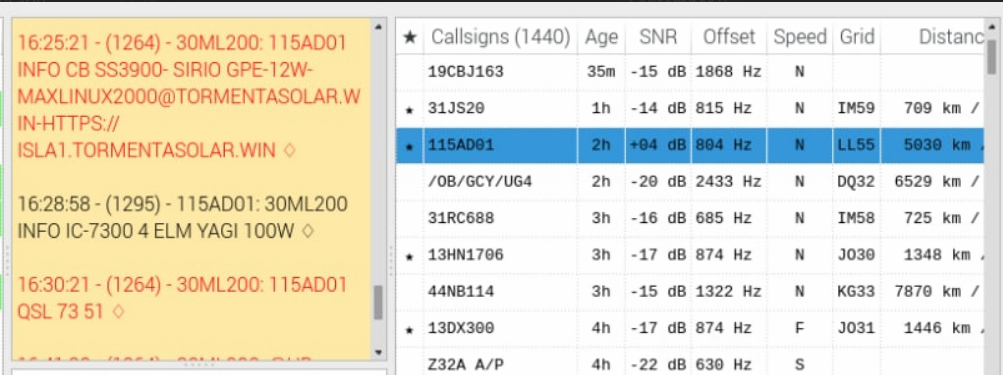The height and width of the screenshot is (375, 1003).
Task: Click the Speed column header
Action: 800,37
